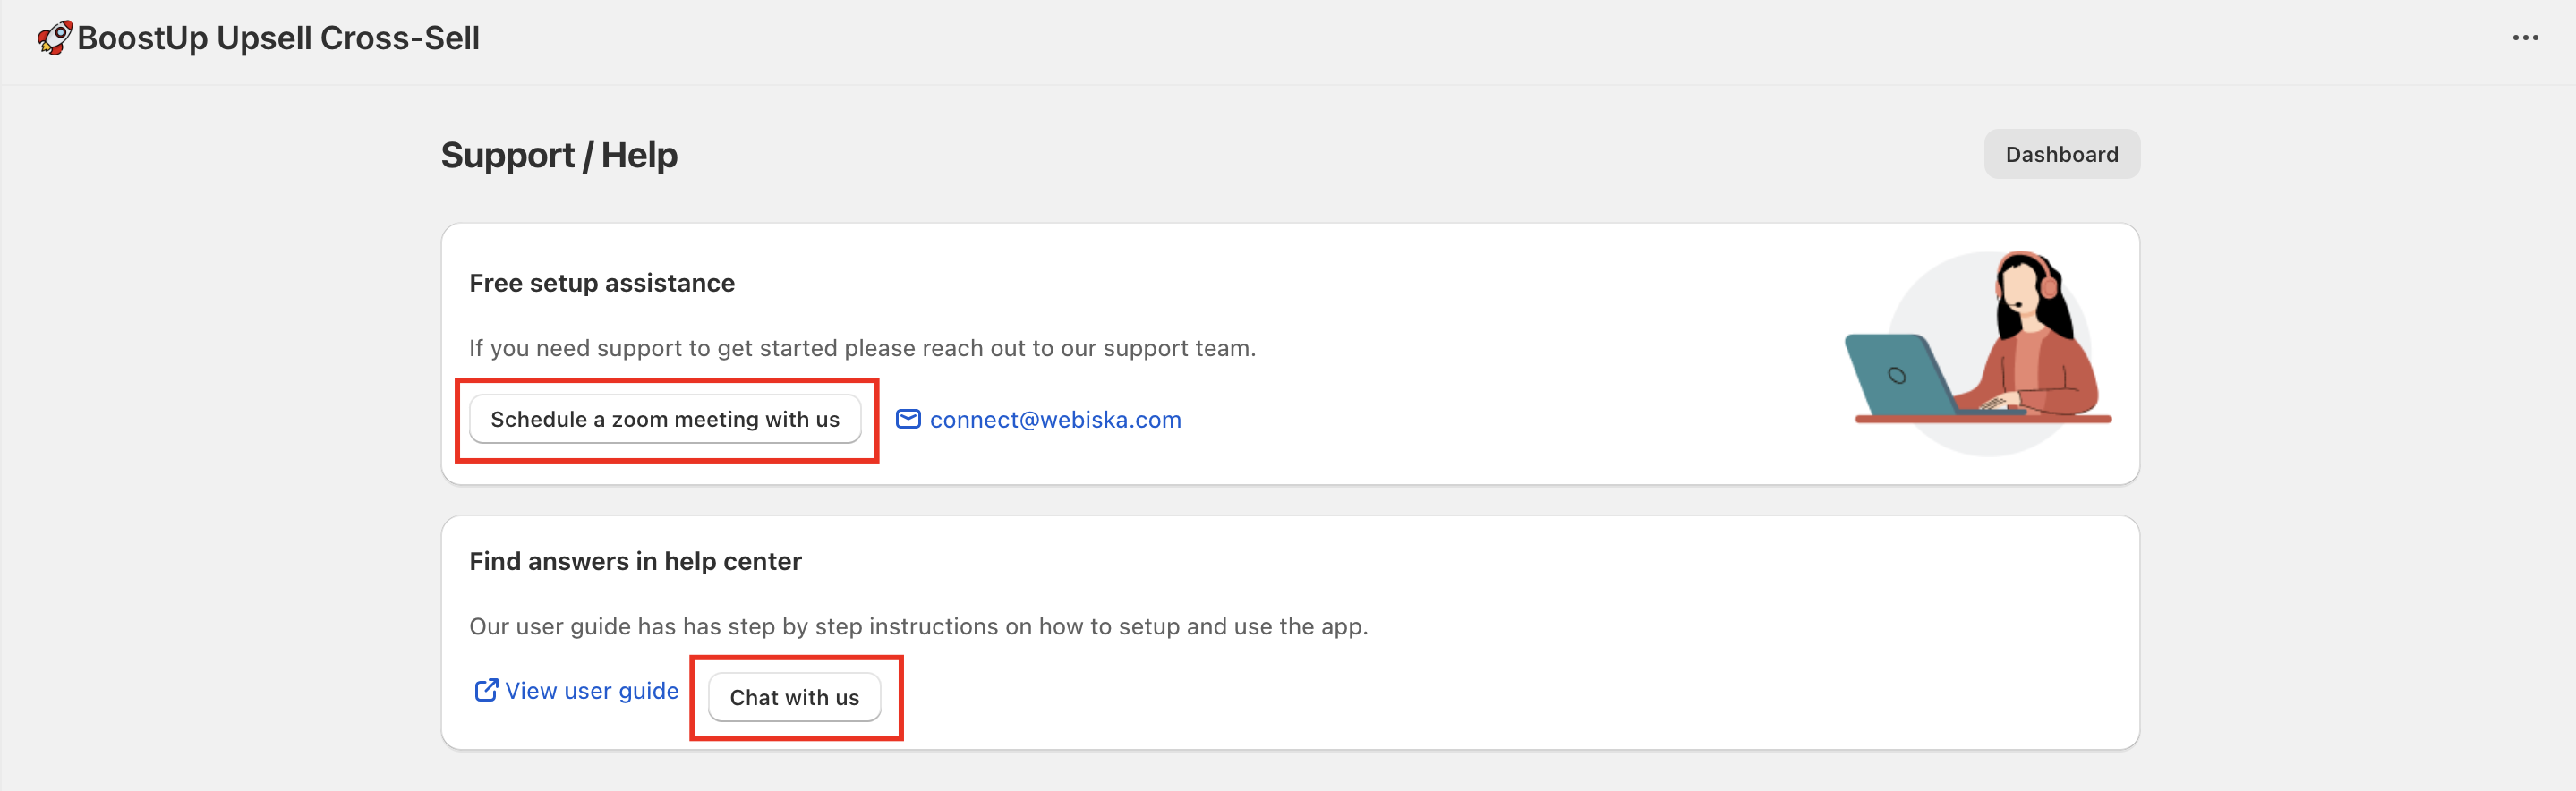This screenshot has height=791, width=2576.
Task: Open the three-dot more options menu
Action: coord(2525,38)
